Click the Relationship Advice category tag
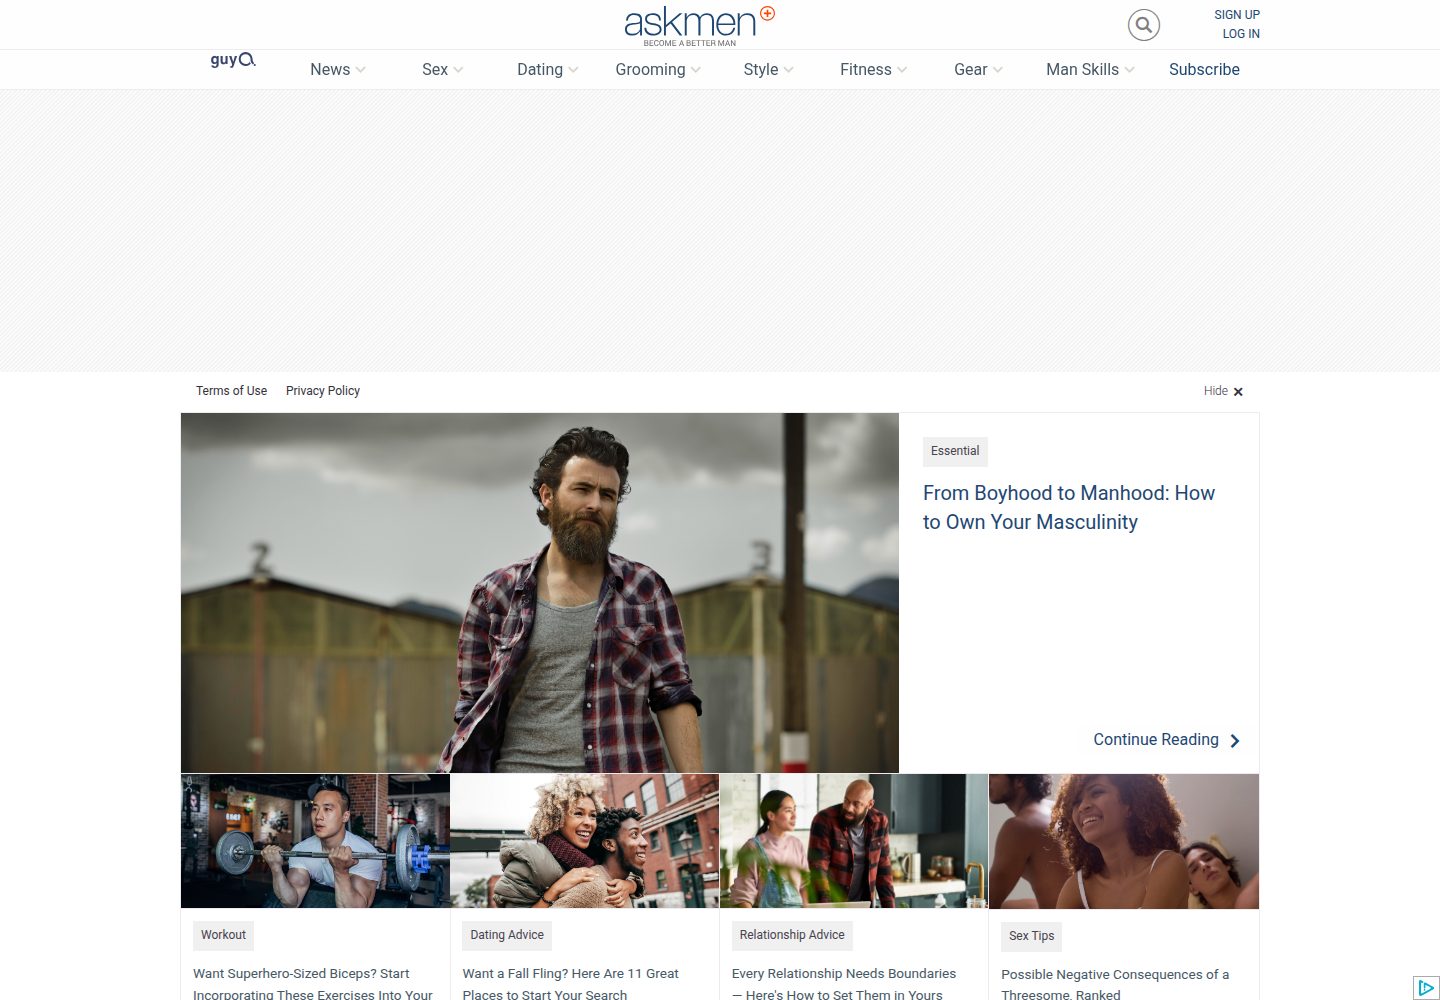This screenshot has height=1000, width=1440. pyautogui.click(x=792, y=935)
